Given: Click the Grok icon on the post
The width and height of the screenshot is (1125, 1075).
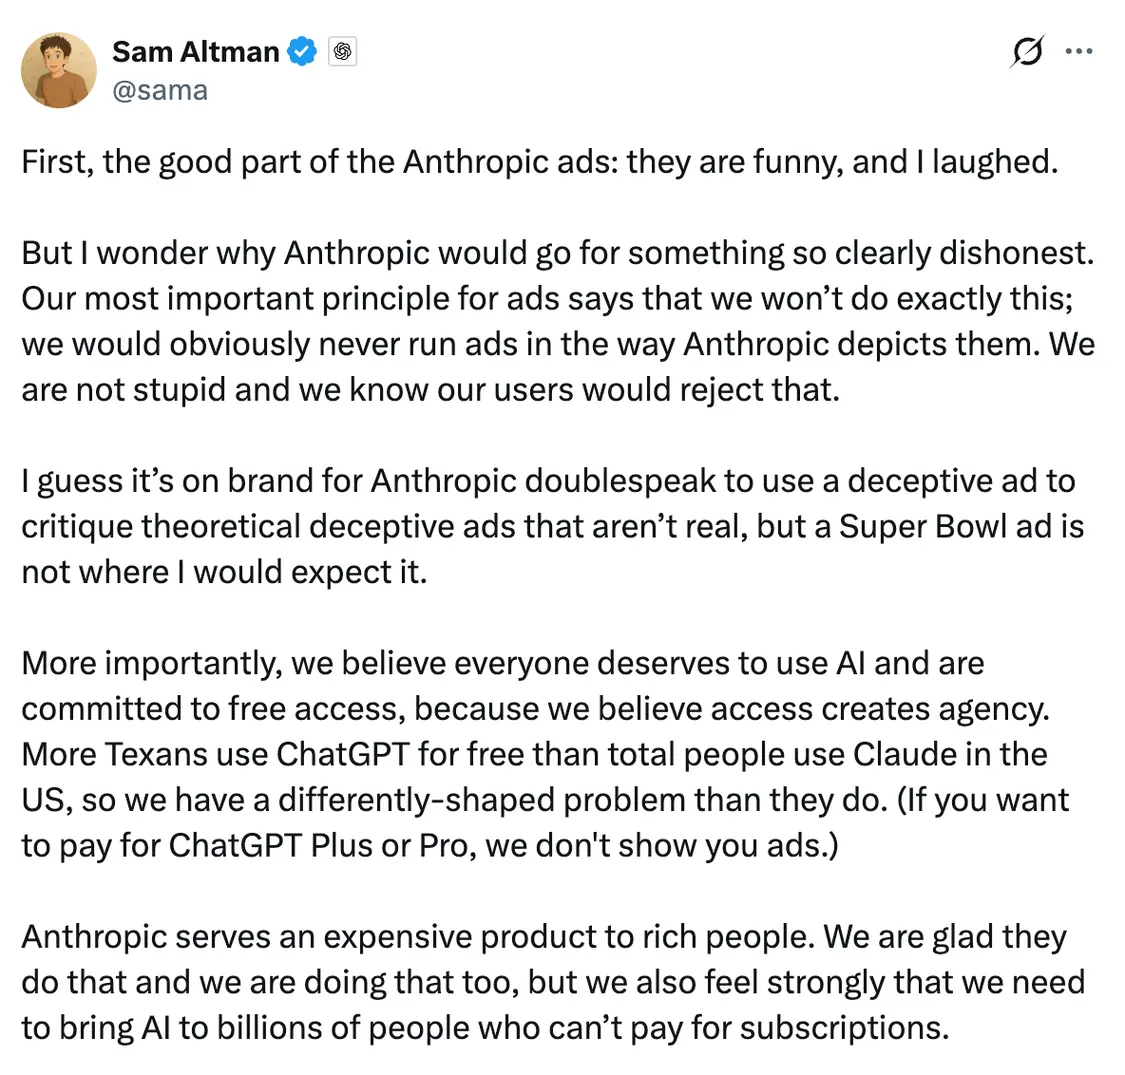Looking at the screenshot, I should [1028, 52].
